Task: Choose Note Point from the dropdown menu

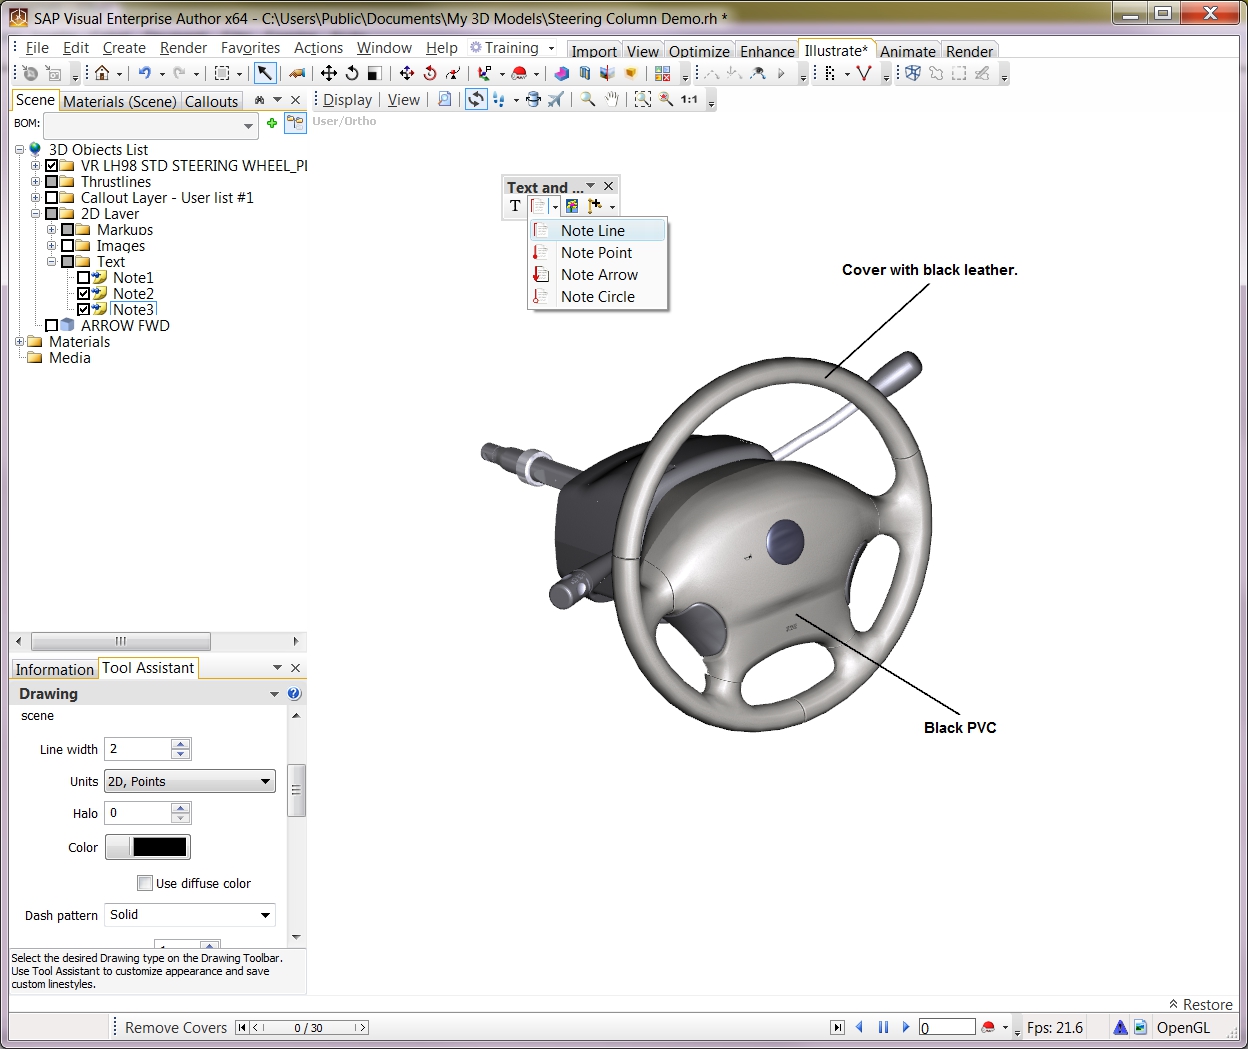Action: click(x=598, y=253)
